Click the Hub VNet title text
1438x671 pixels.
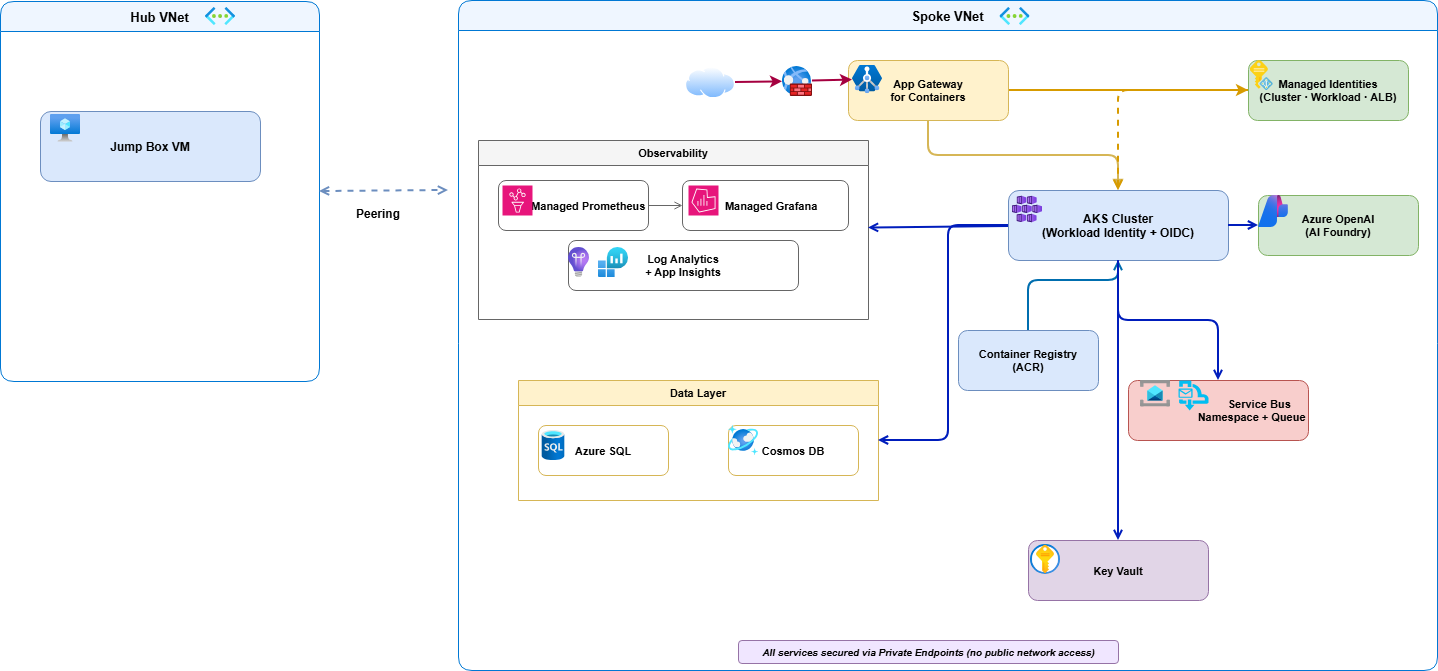point(160,17)
